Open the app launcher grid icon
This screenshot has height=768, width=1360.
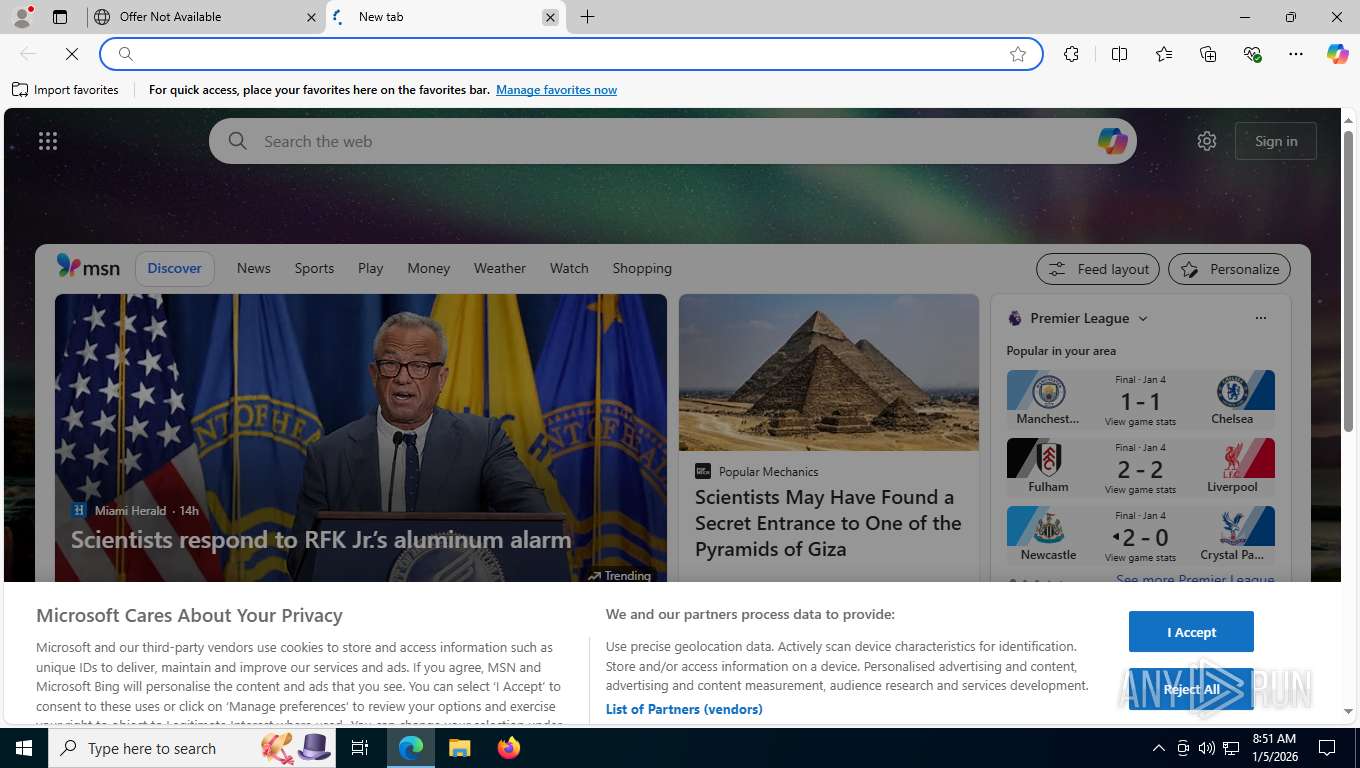tap(48, 141)
